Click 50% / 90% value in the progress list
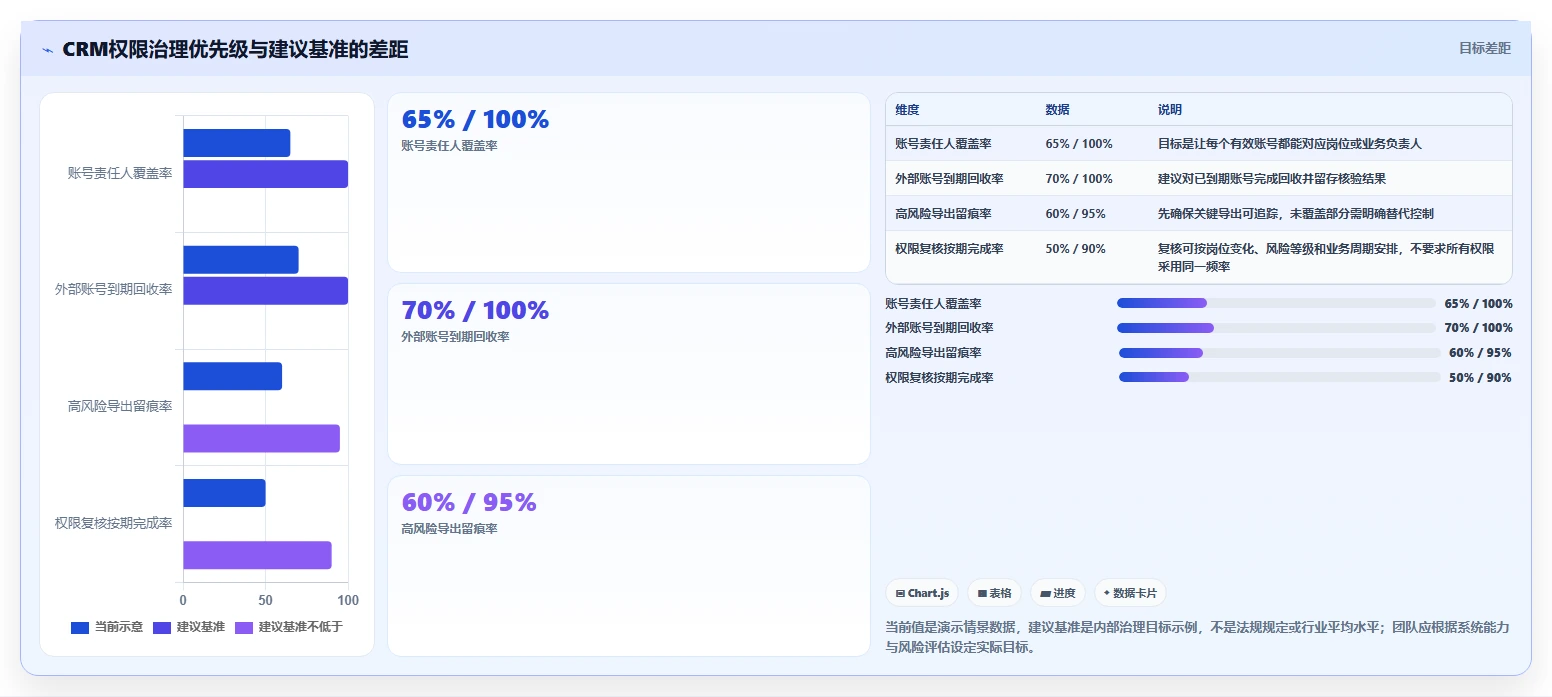Viewport: 1552px width, 697px height. (x=1480, y=378)
